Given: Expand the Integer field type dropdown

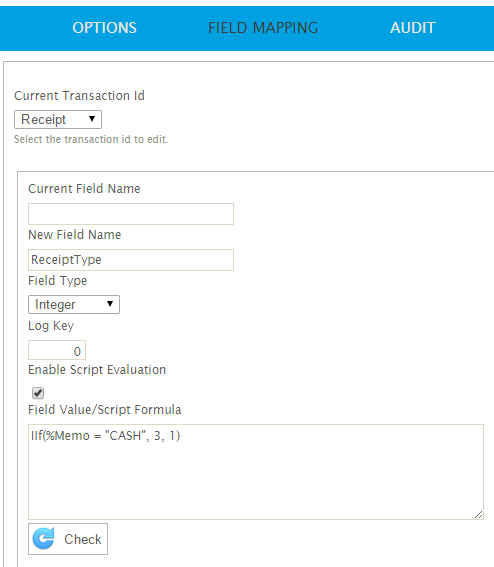Looking at the screenshot, I should click(x=74, y=304).
